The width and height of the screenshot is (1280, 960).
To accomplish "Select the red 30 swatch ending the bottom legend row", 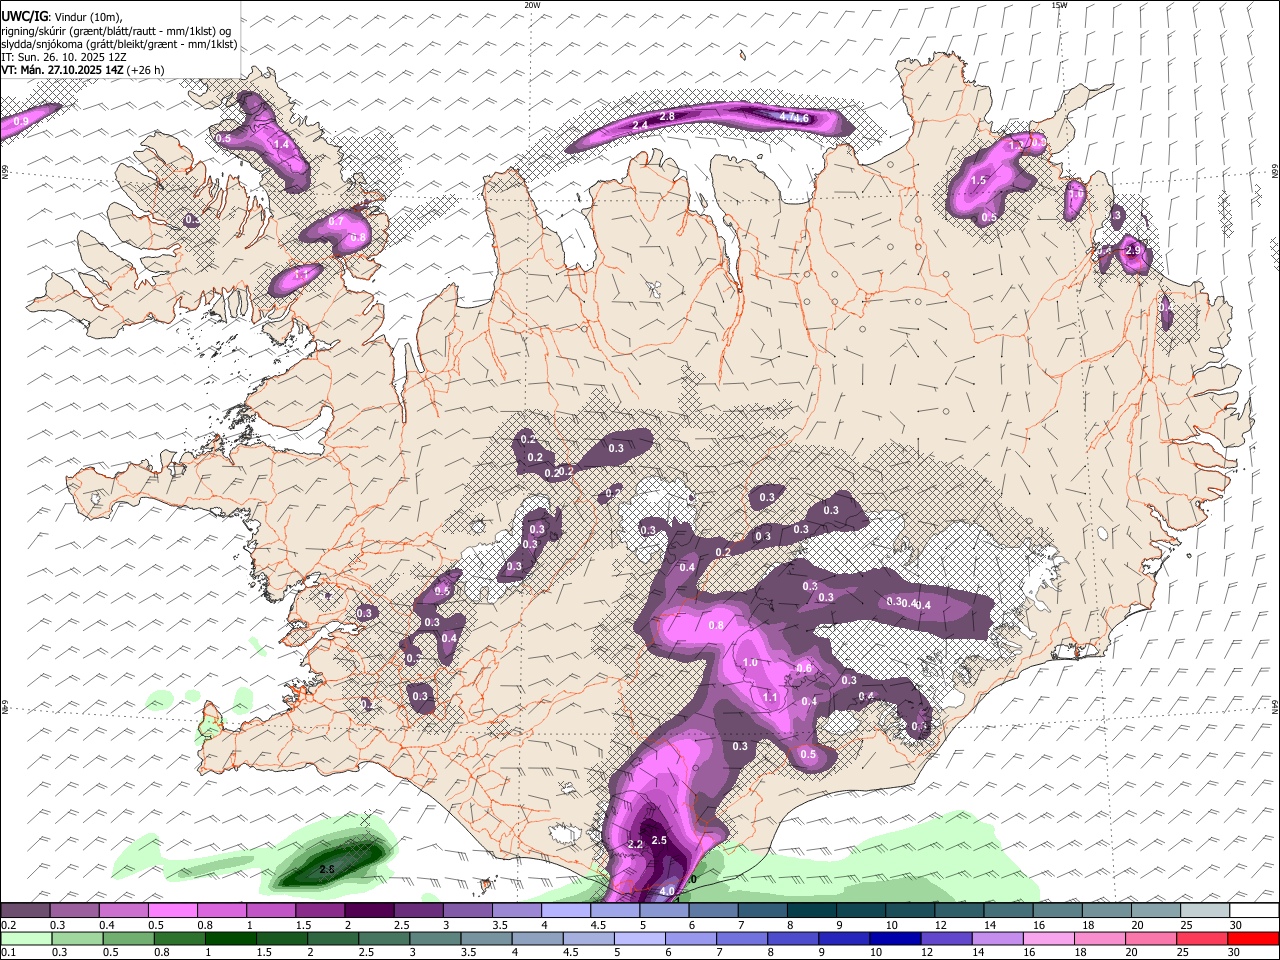I will coord(1254,938).
